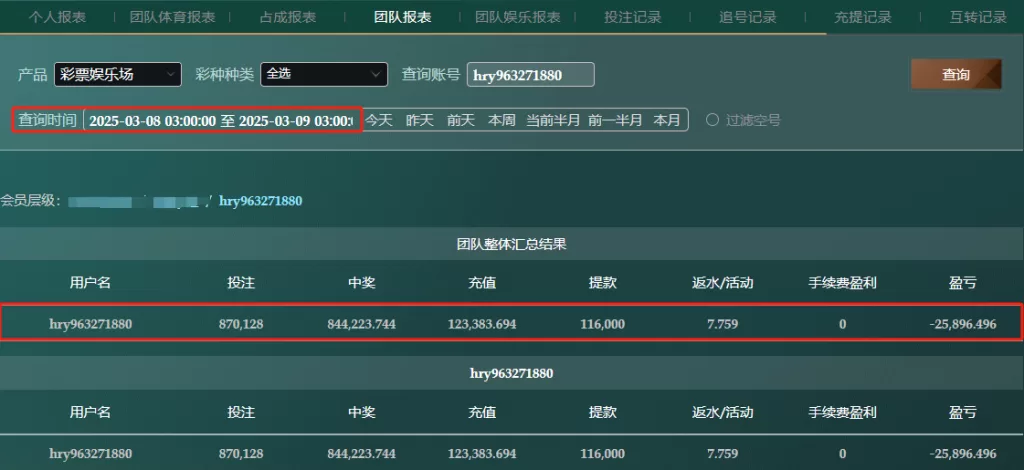Pick the 本周 quick date option
This screenshot has height=470, width=1024.
tap(501, 120)
